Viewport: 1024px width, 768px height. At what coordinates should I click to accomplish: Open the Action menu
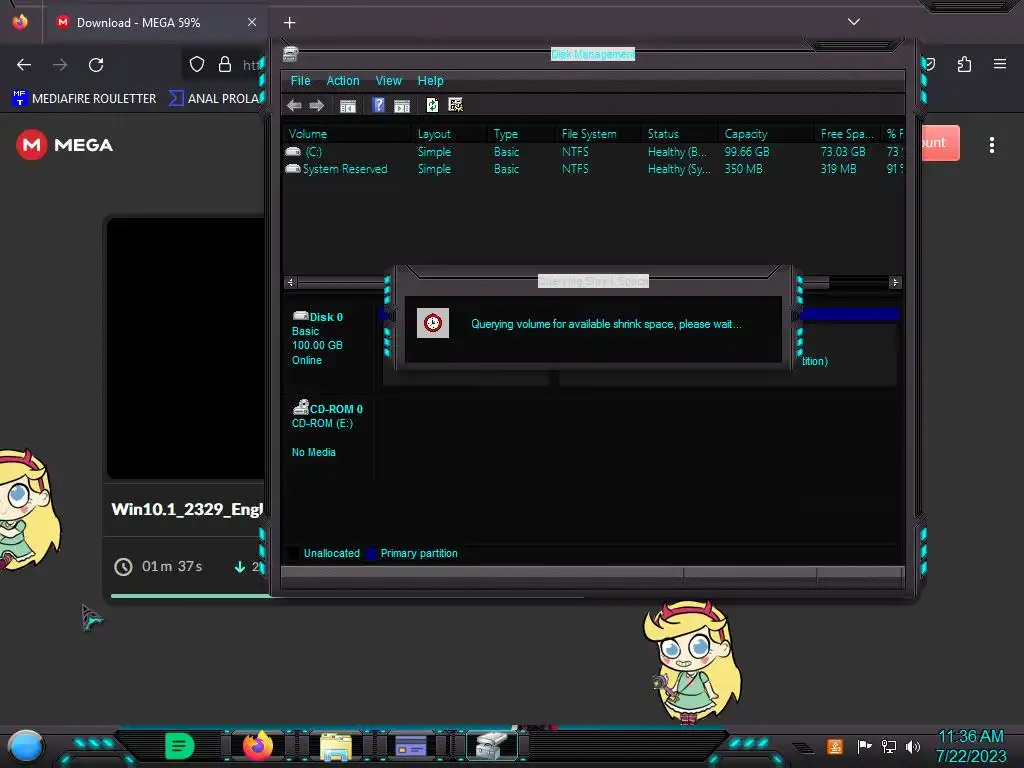pyautogui.click(x=343, y=81)
